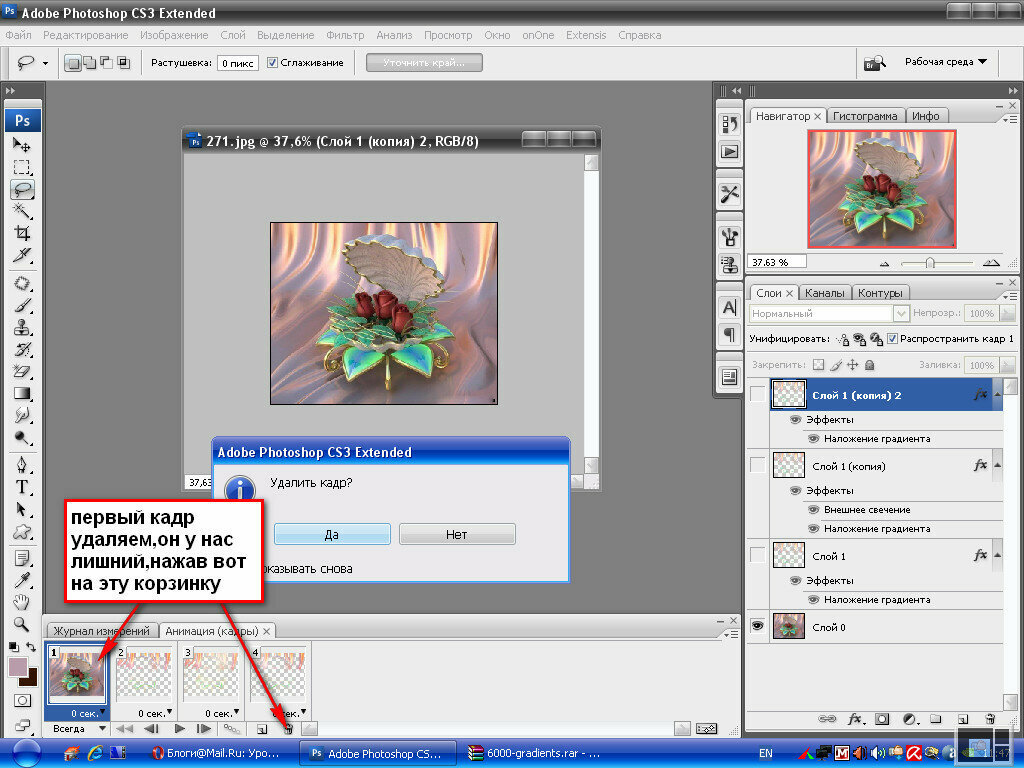1024x768 pixels.
Task: Play the frame animation
Action: click(180, 729)
